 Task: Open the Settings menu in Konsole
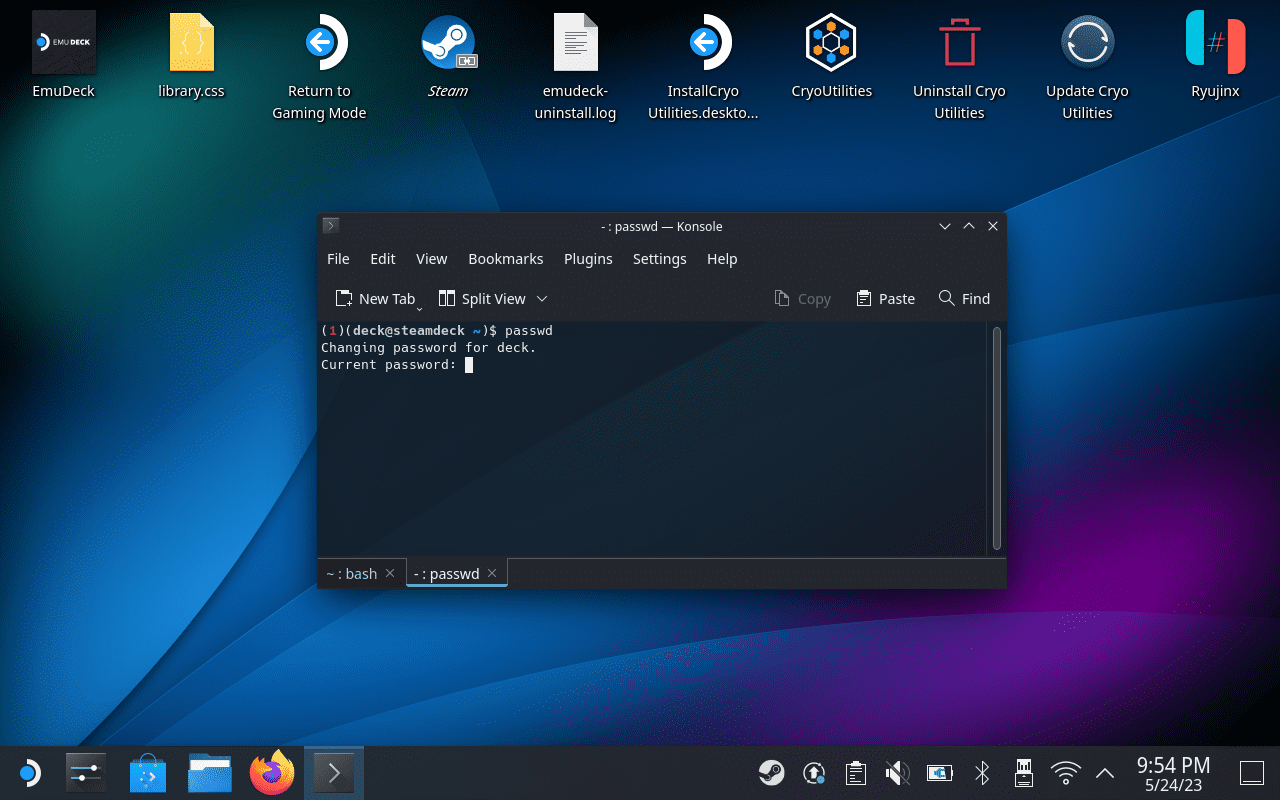[x=660, y=258]
